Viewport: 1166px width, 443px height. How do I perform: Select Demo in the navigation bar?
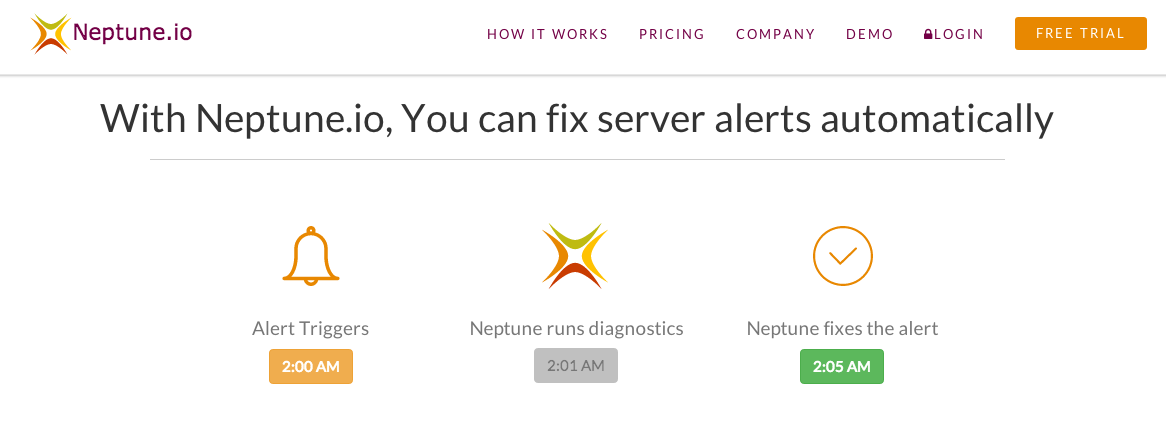[x=869, y=34]
